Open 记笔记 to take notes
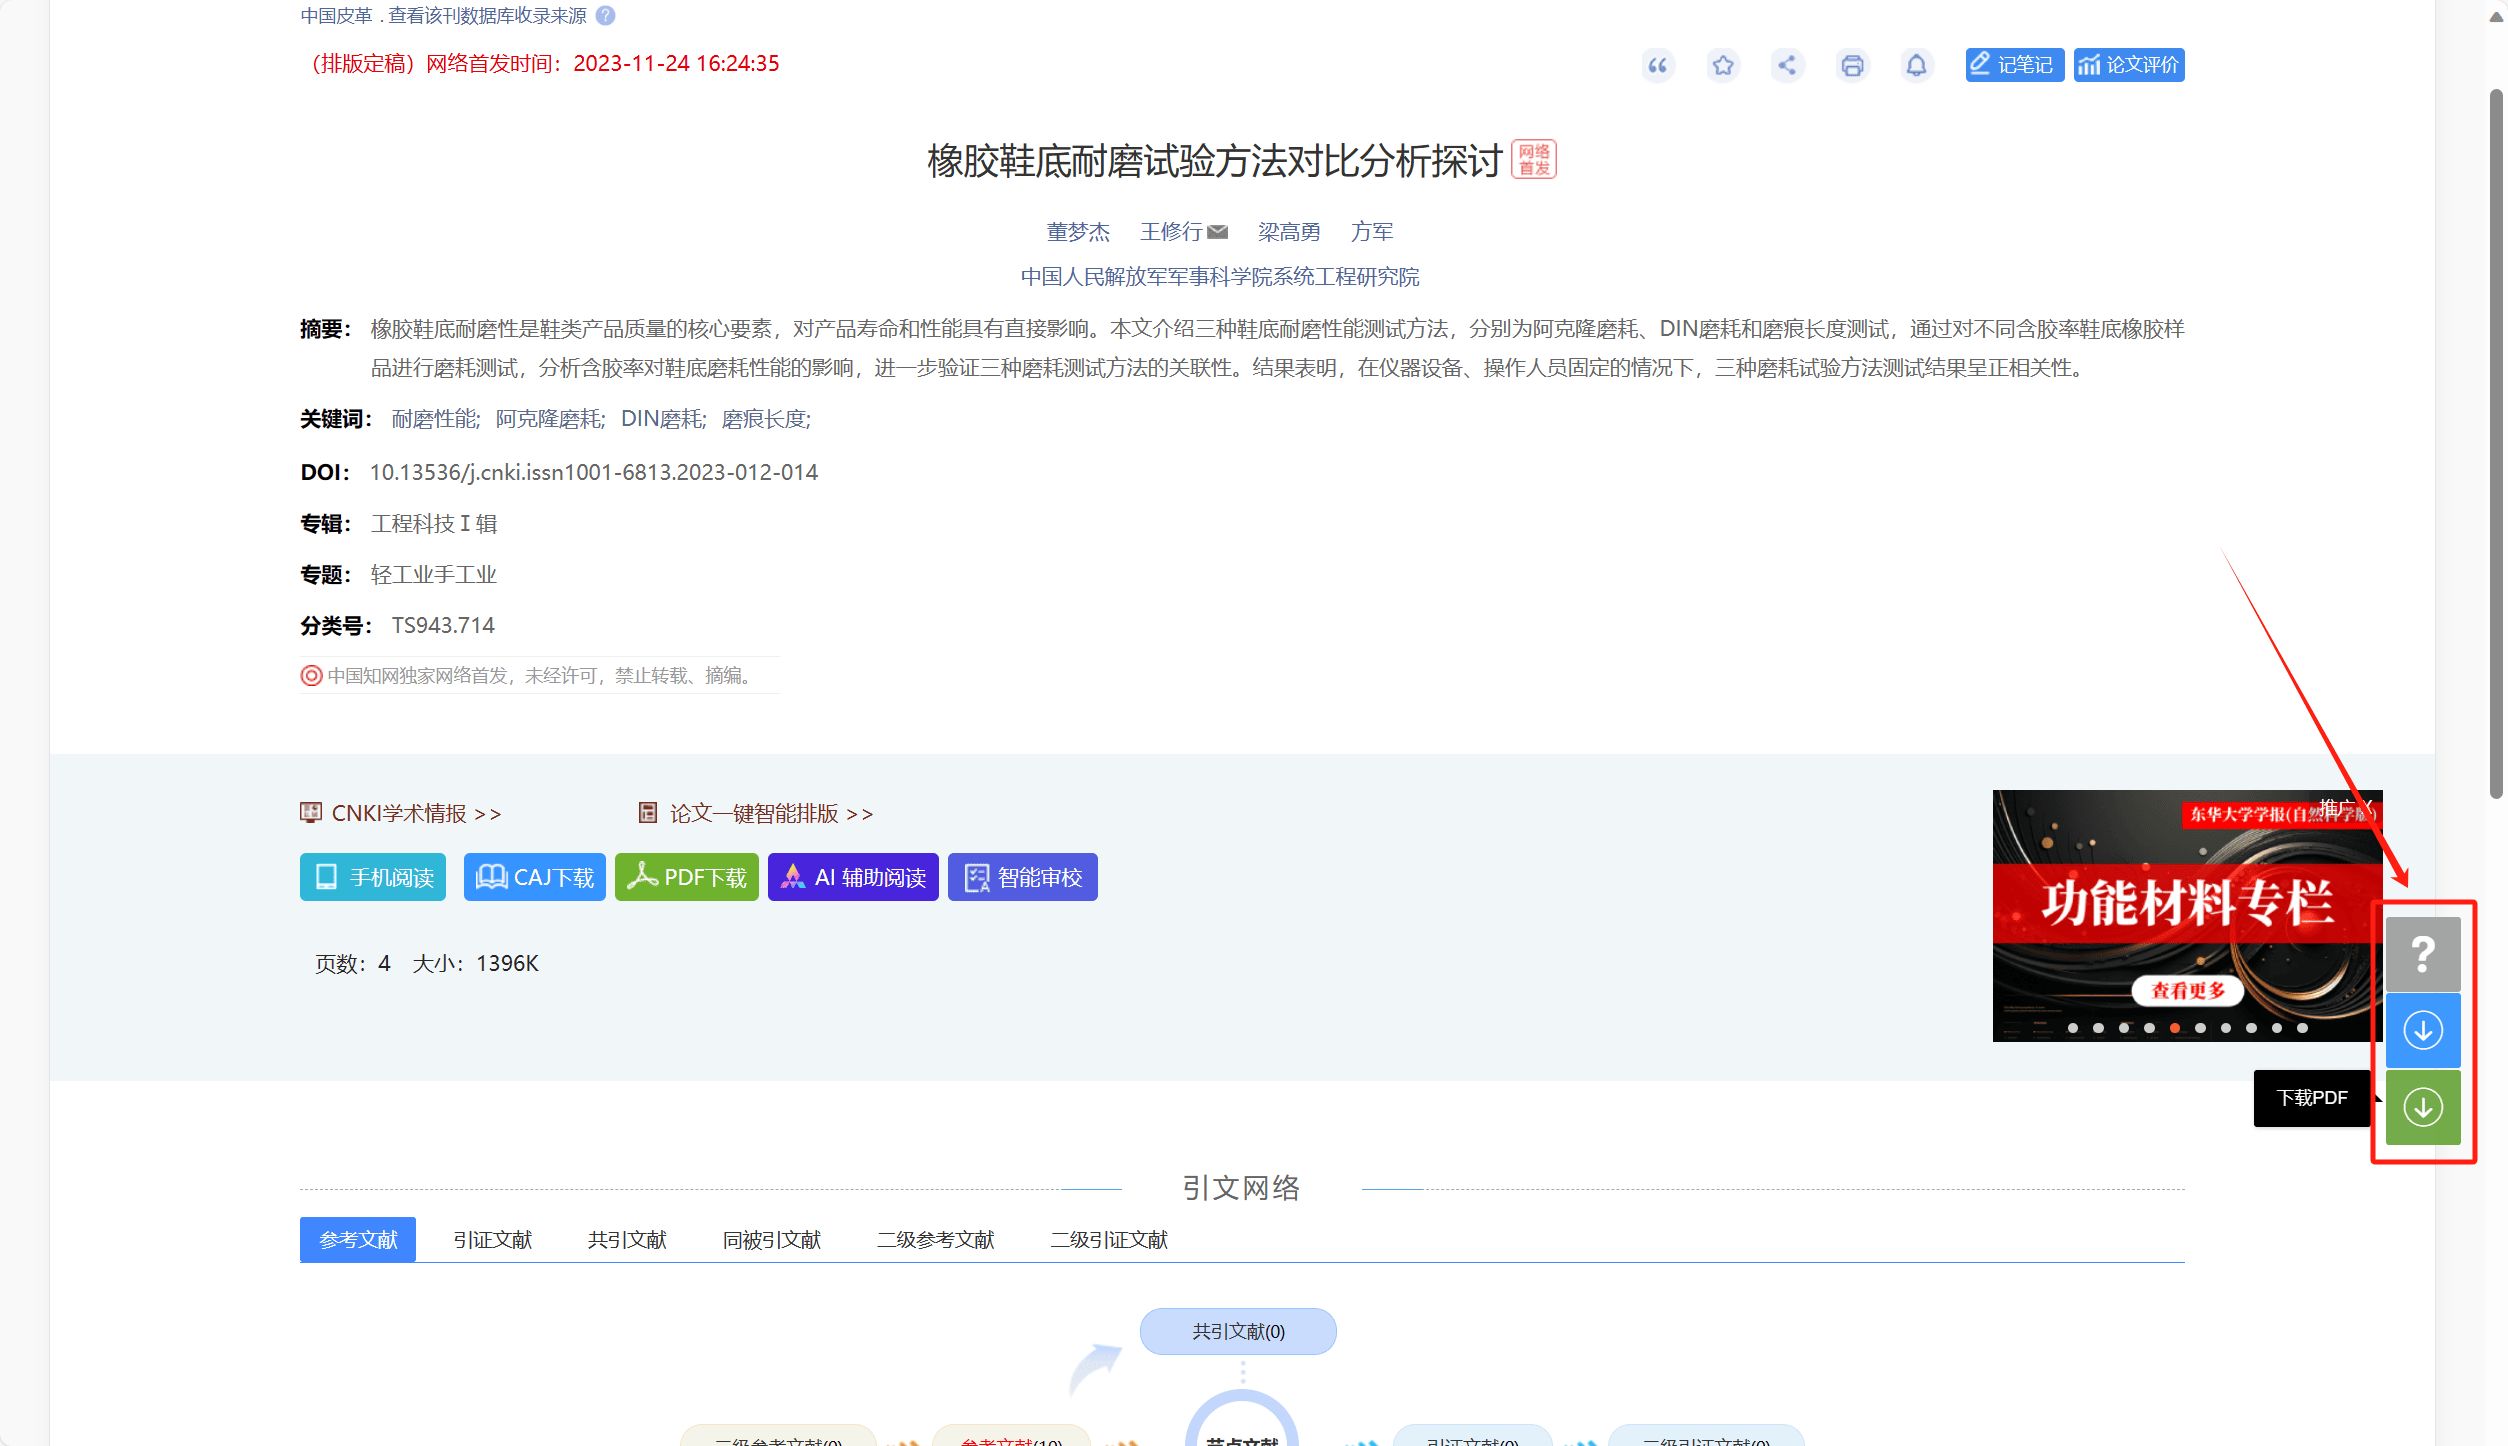2508x1446 pixels. (2013, 64)
